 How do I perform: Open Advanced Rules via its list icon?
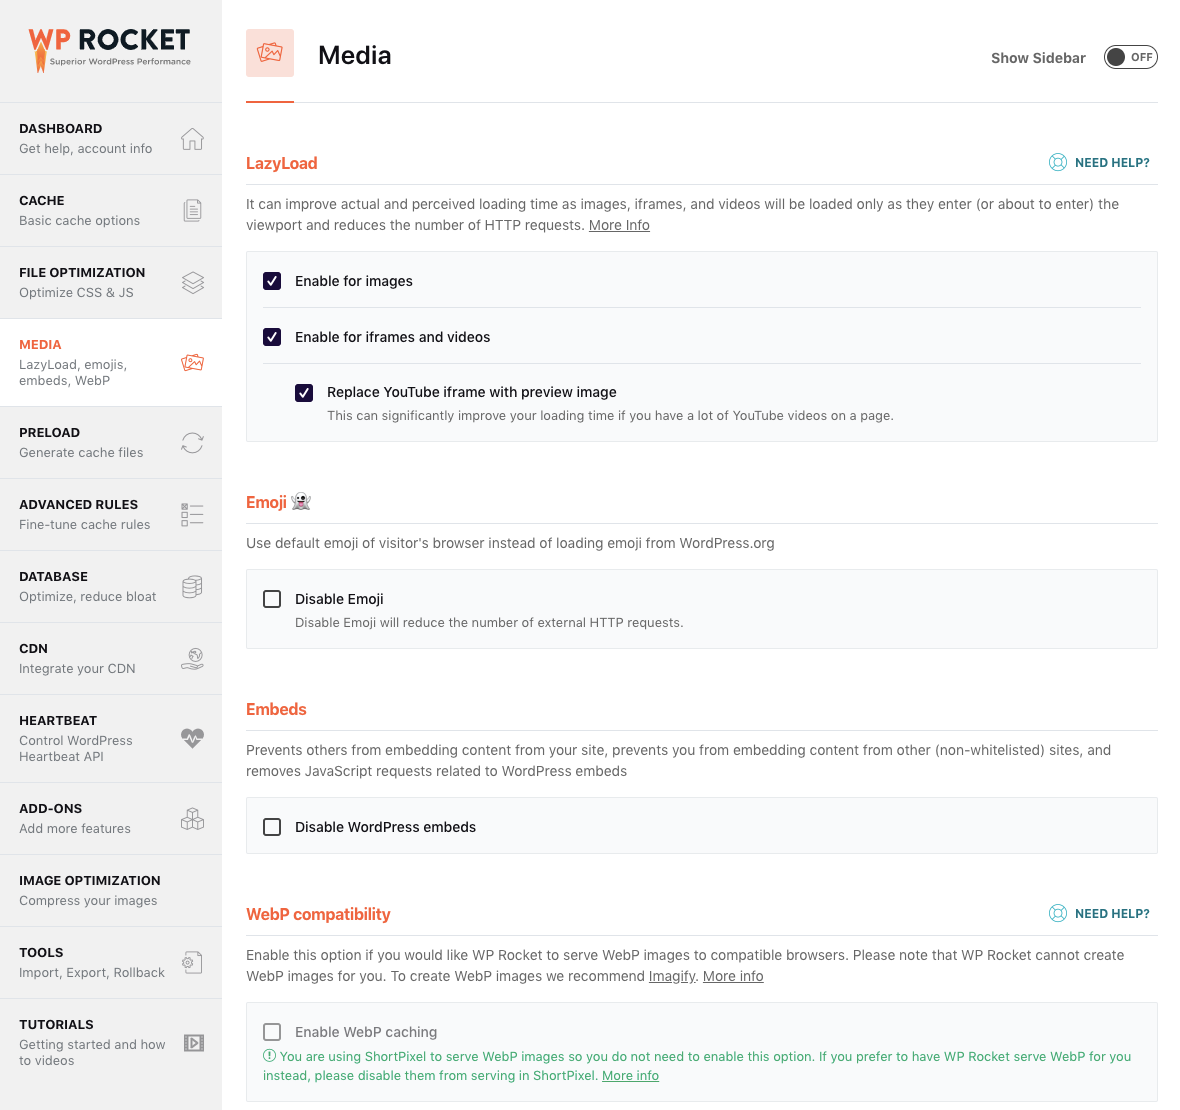[192, 514]
